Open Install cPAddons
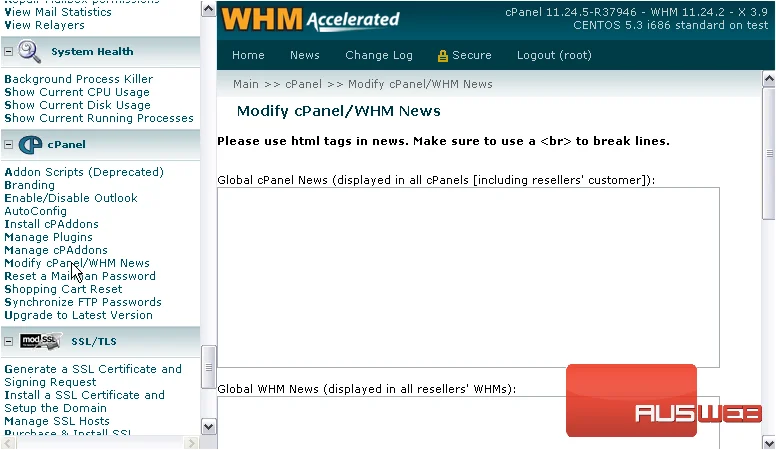This screenshot has width=776, height=450. tap(51, 224)
